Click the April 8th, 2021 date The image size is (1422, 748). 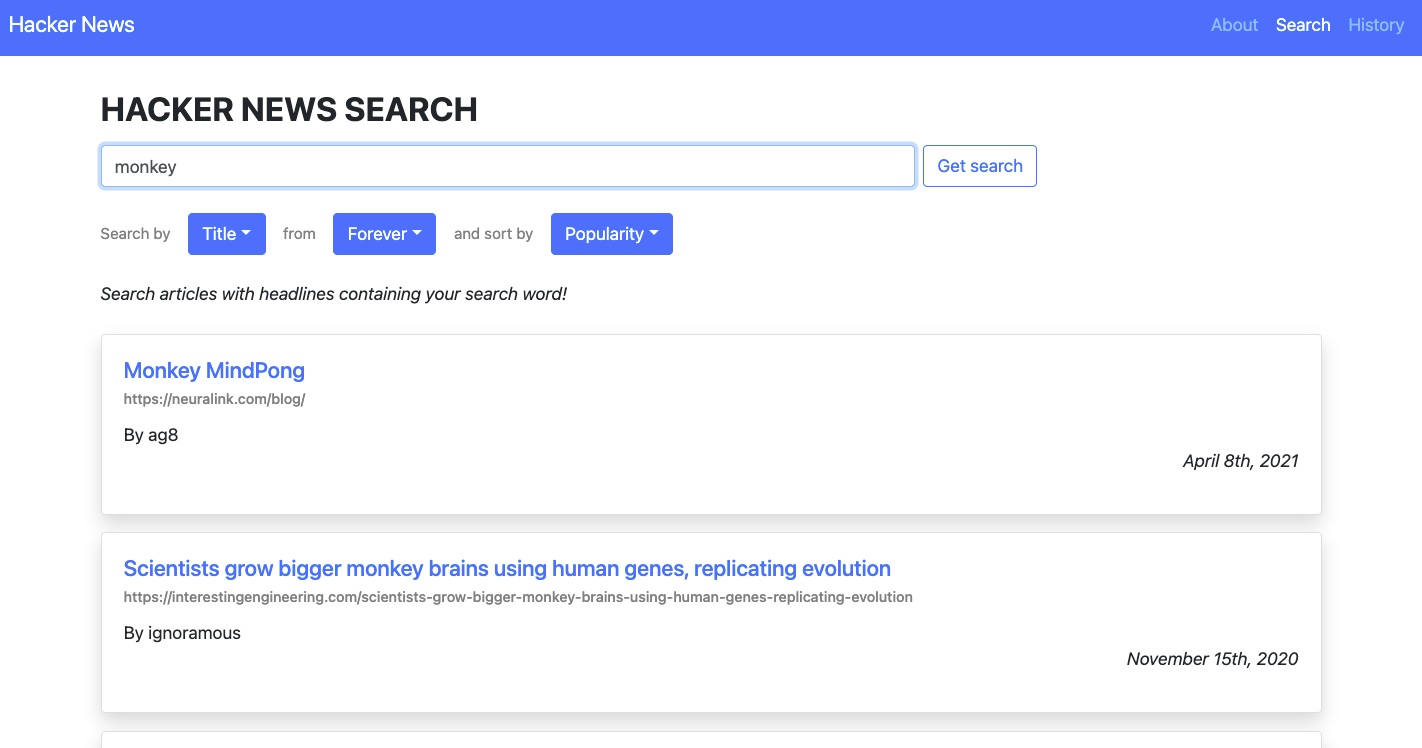tap(1240, 461)
